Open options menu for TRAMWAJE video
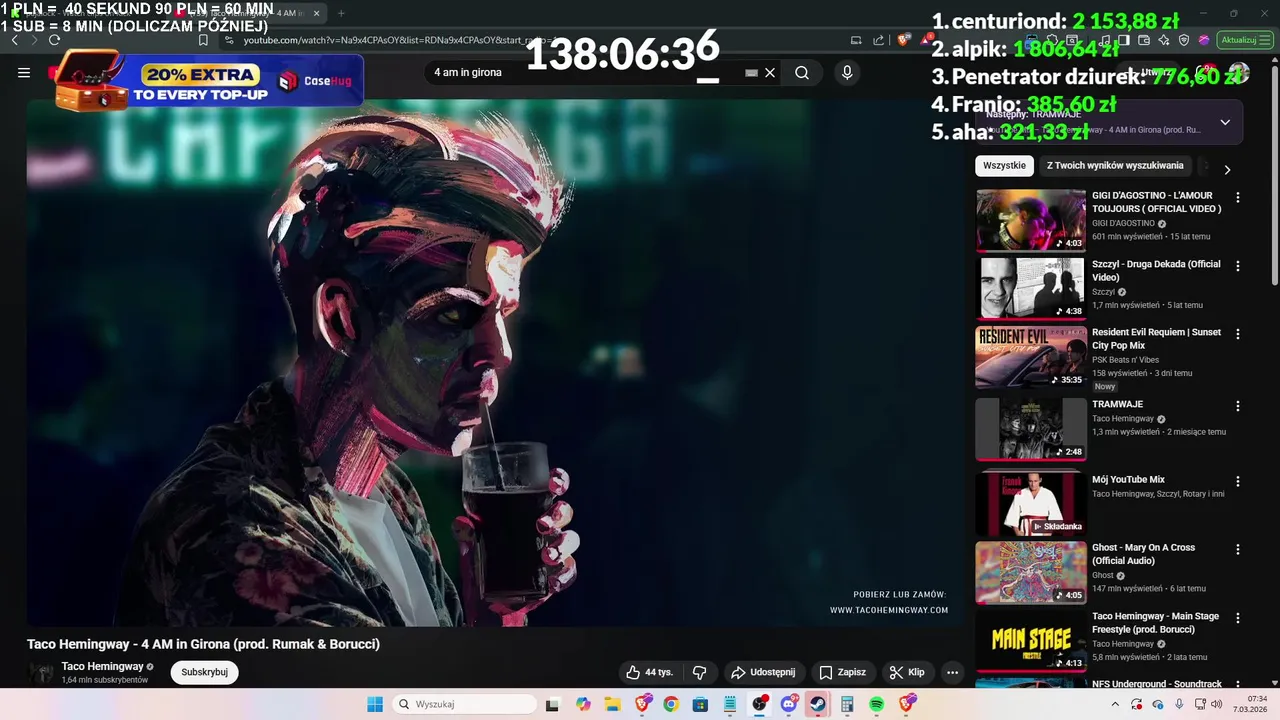The image size is (1280, 720). click(x=1238, y=406)
